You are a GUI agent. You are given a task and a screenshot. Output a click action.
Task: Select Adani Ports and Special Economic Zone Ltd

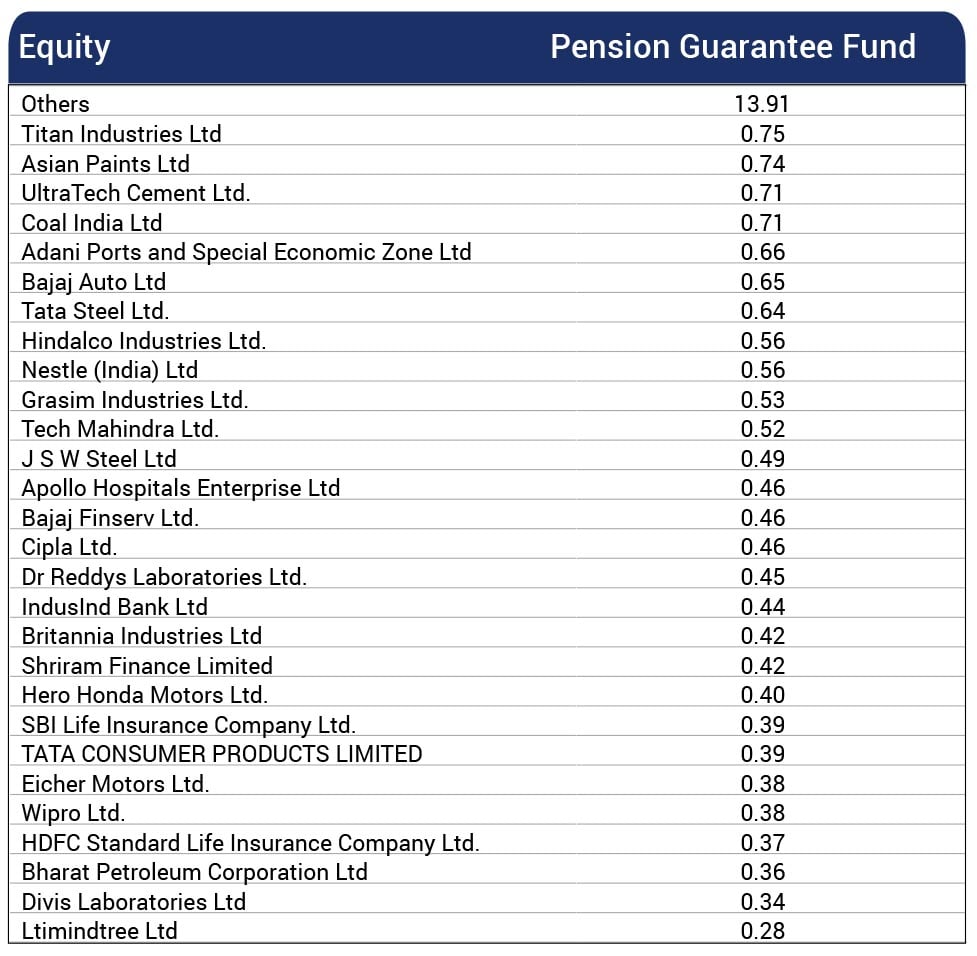pyautogui.click(x=246, y=252)
